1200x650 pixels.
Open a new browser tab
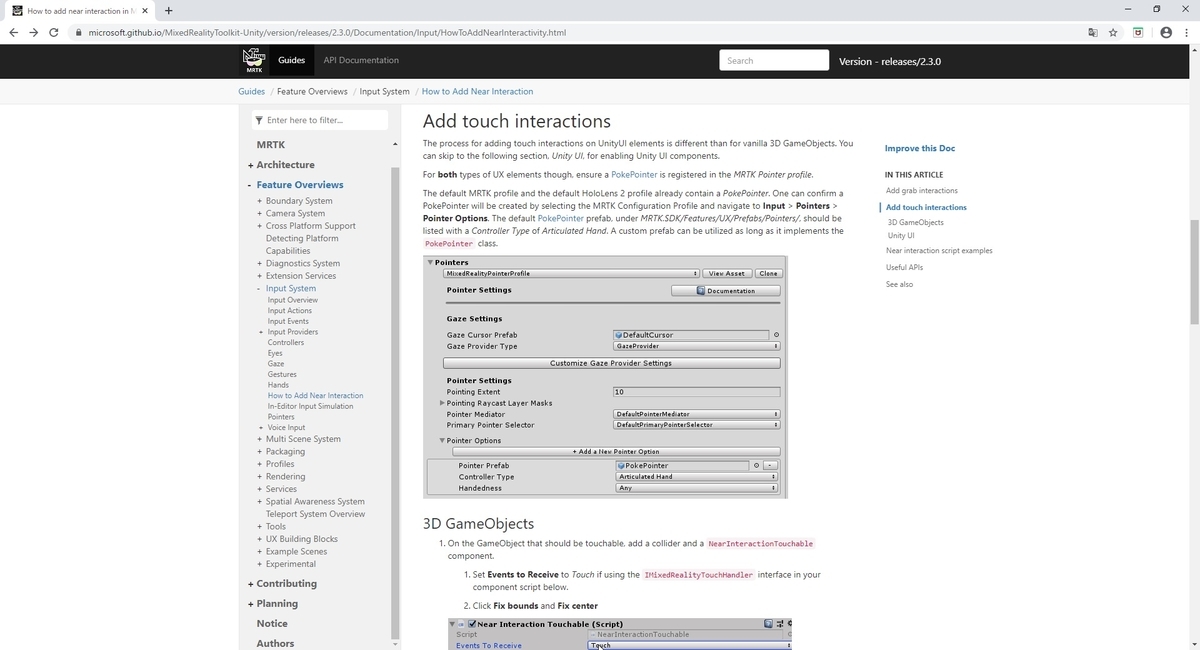pos(168,11)
